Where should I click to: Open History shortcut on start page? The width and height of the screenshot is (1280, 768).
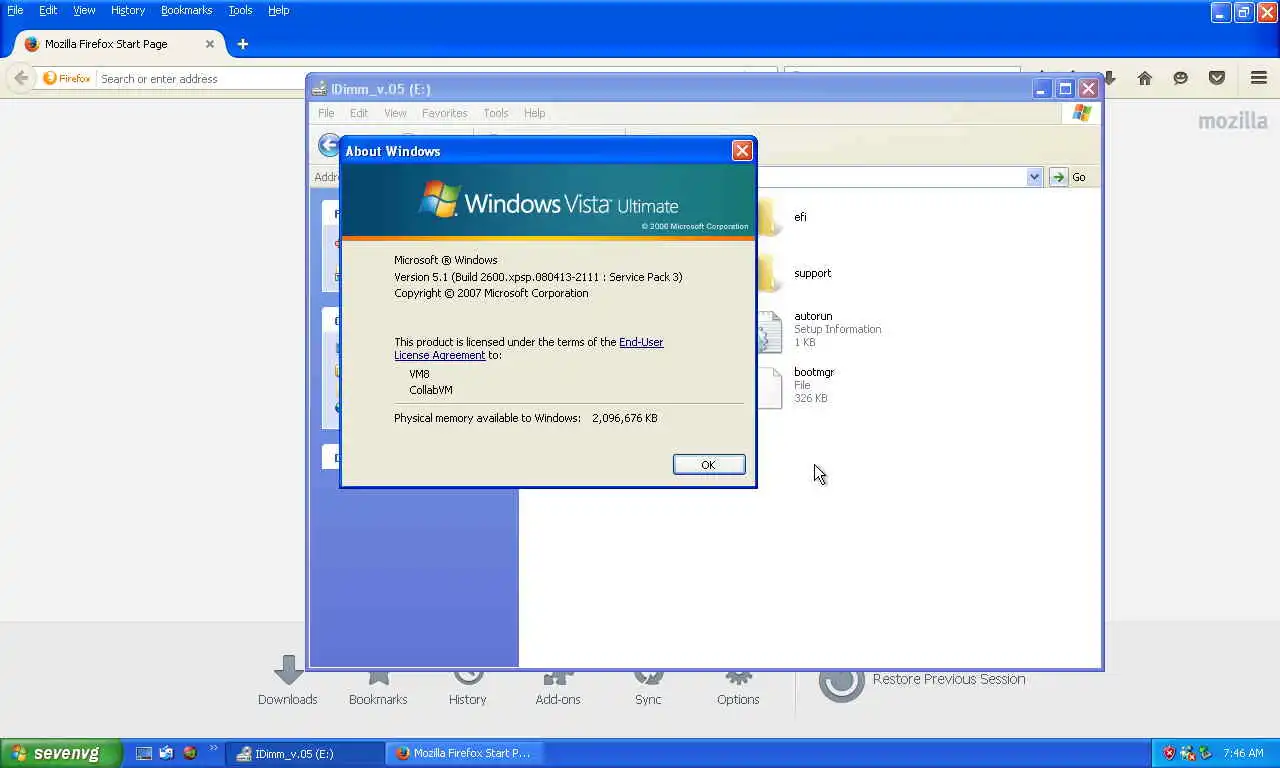coord(468,688)
